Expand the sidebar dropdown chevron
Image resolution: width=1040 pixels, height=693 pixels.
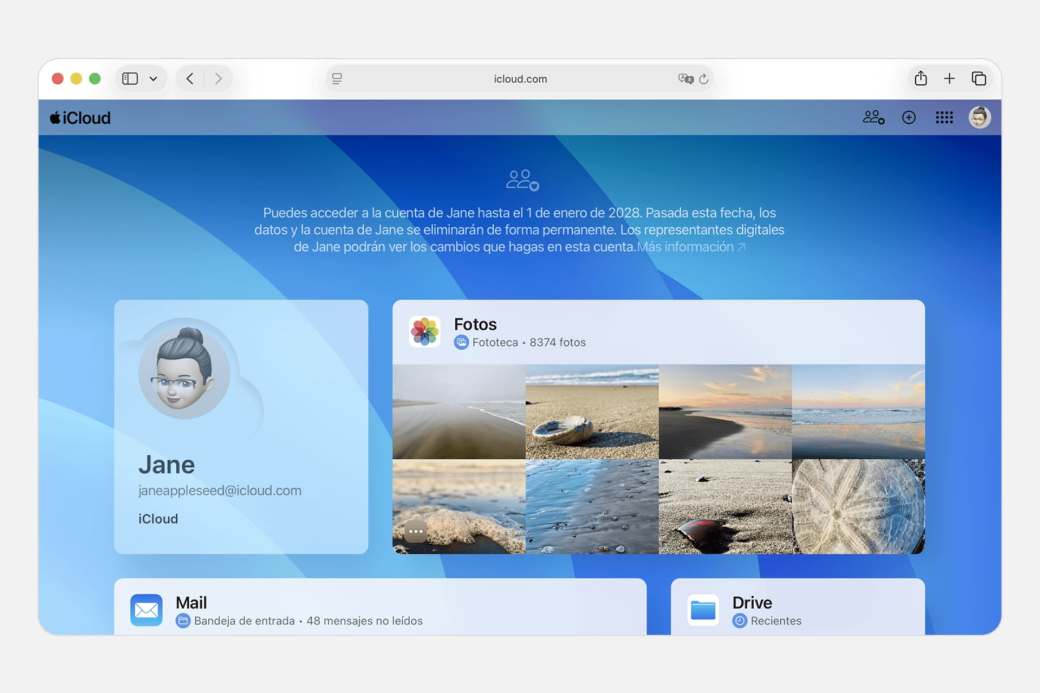click(x=153, y=79)
